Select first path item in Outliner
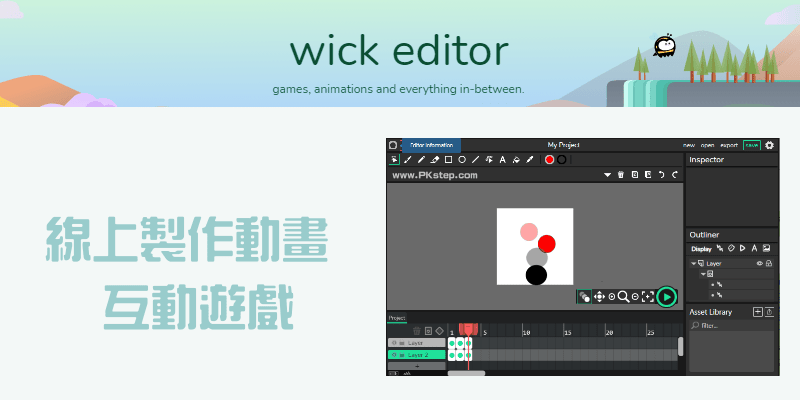800x400 pixels. click(x=742, y=285)
